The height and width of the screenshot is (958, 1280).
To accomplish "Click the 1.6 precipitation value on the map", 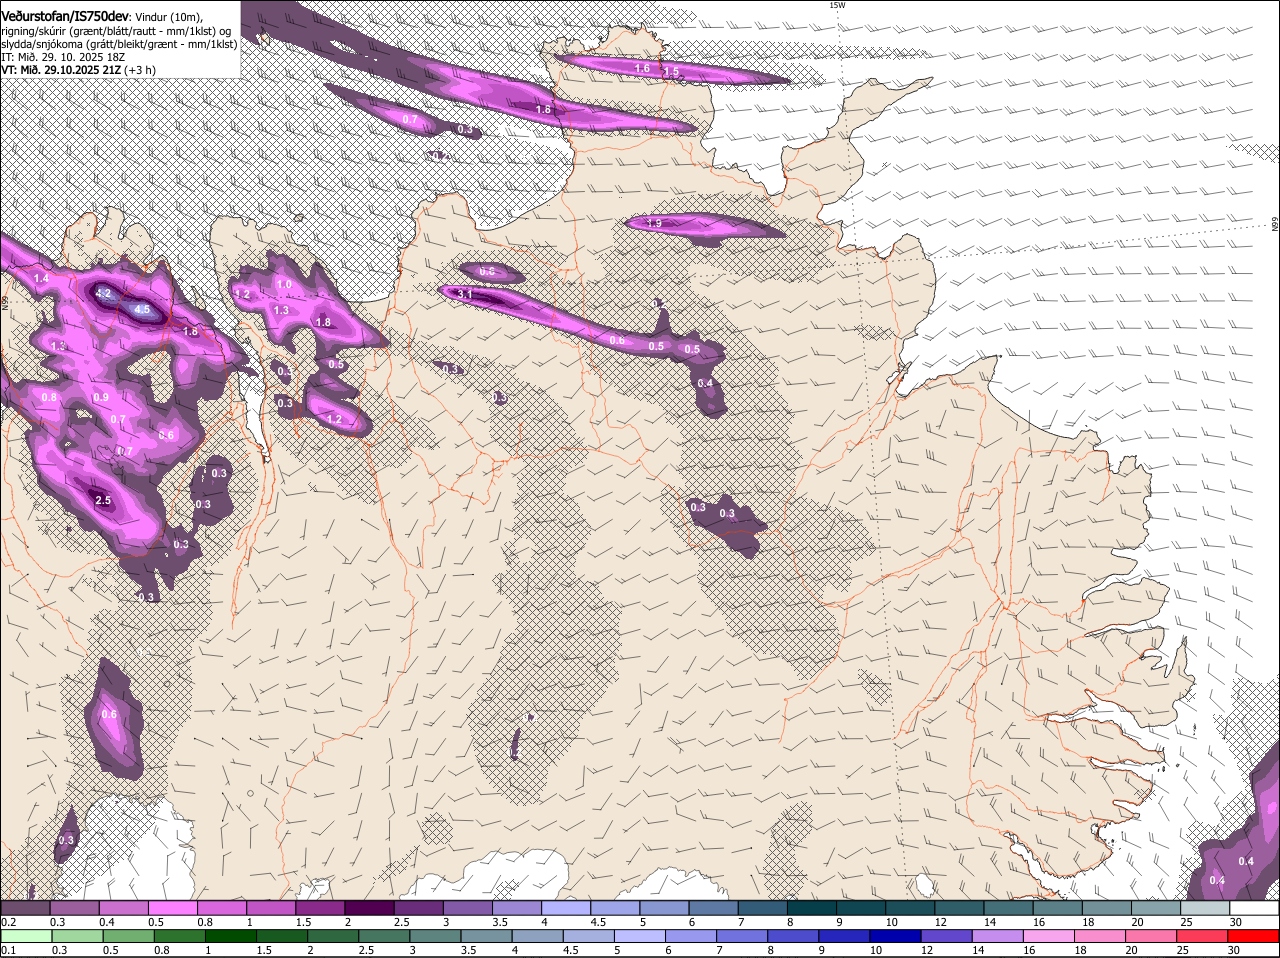I will pyautogui.click(x=643, y=69).
